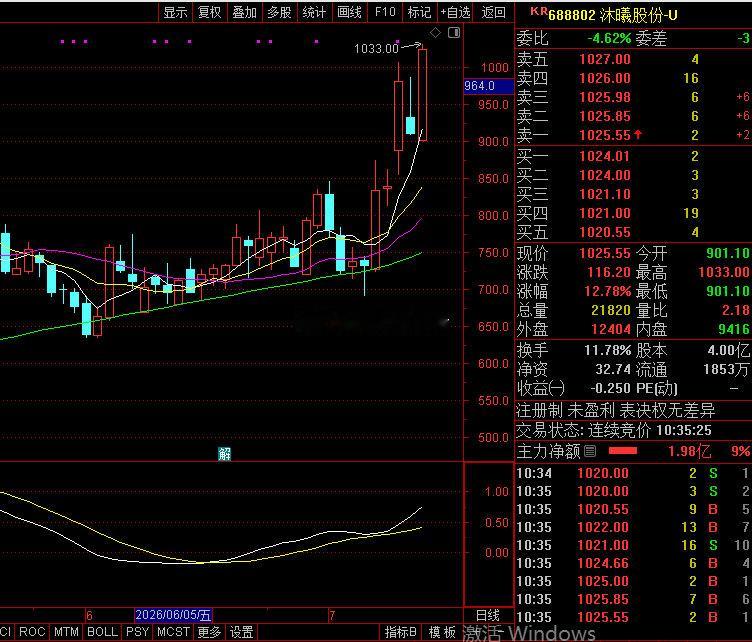Click 卖五 price 1027.00

pyautogui.click(x=605, y=59)
